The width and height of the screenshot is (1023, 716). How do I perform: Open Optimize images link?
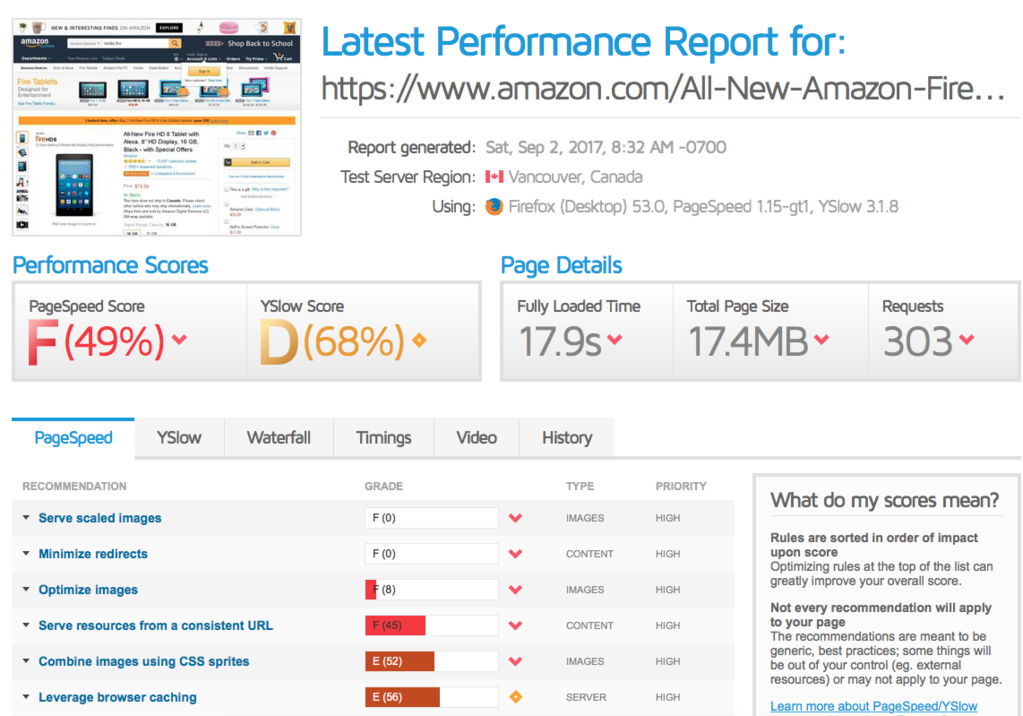point(88,590)
